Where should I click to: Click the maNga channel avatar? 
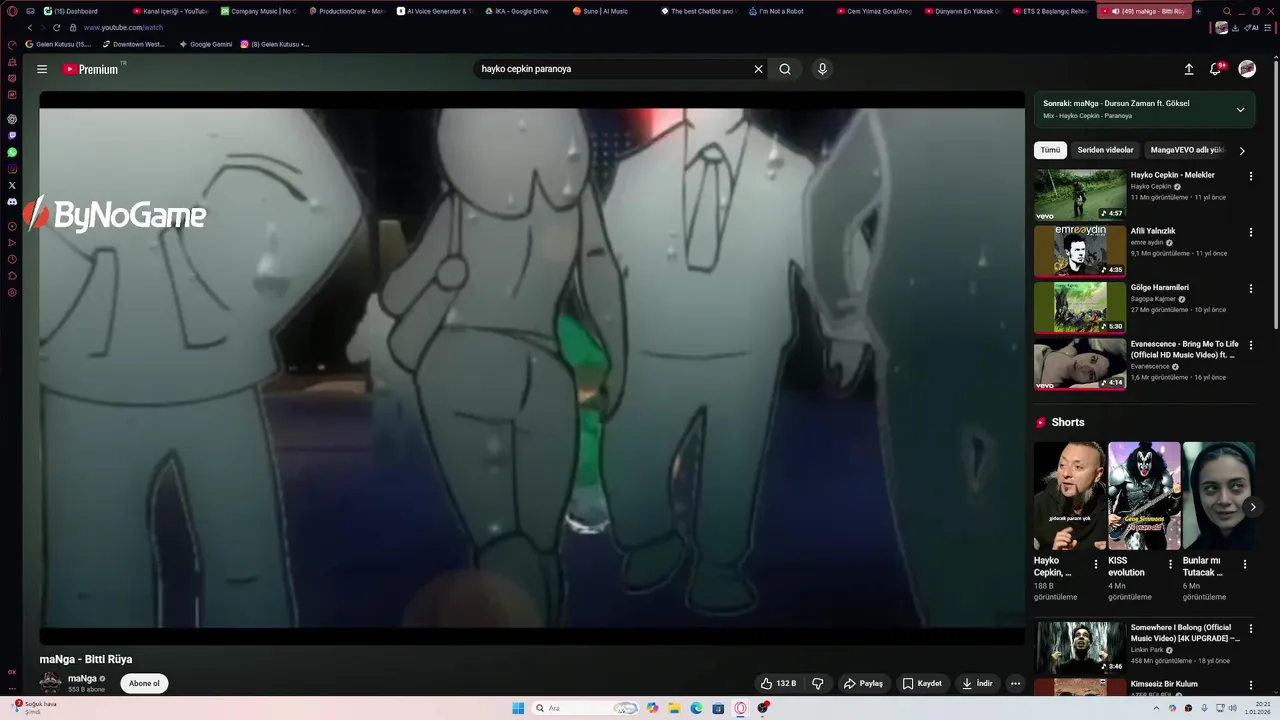50,683
